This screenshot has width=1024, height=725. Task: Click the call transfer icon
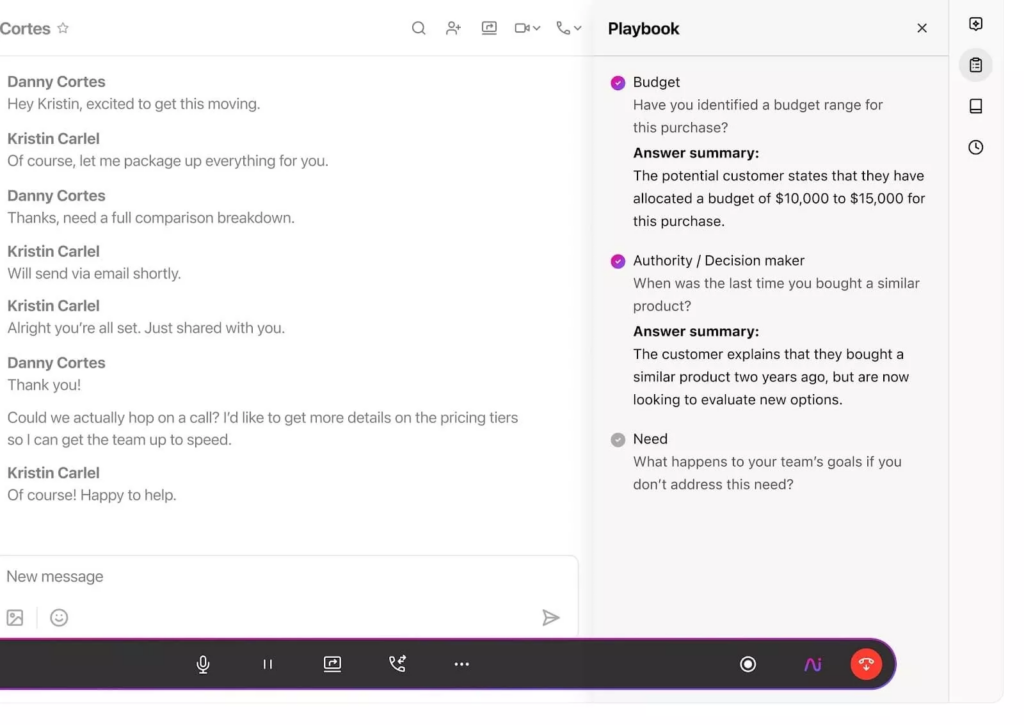397,664
